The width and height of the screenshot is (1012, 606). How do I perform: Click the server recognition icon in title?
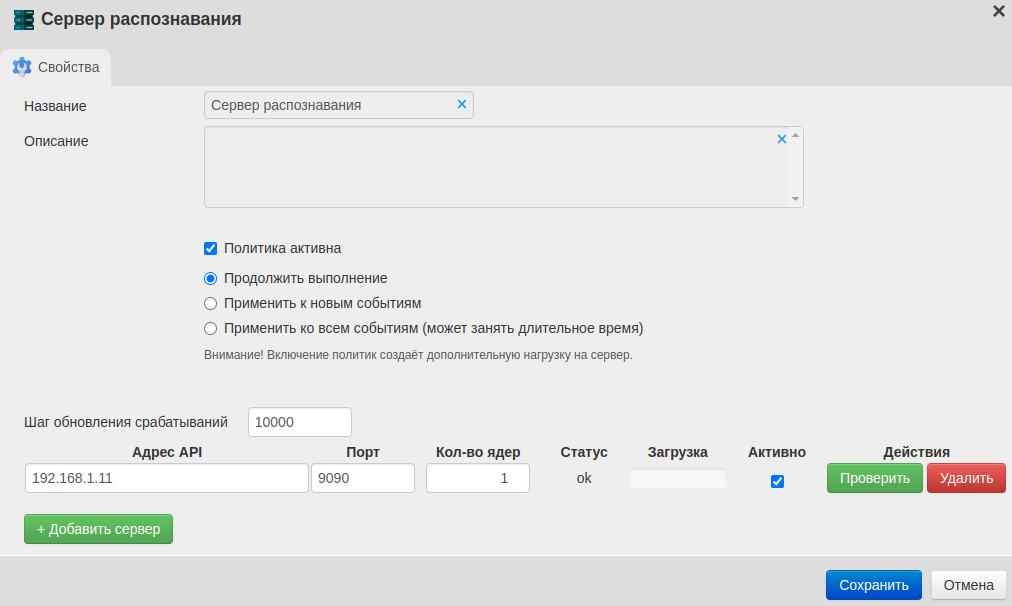tap(23, 19)
